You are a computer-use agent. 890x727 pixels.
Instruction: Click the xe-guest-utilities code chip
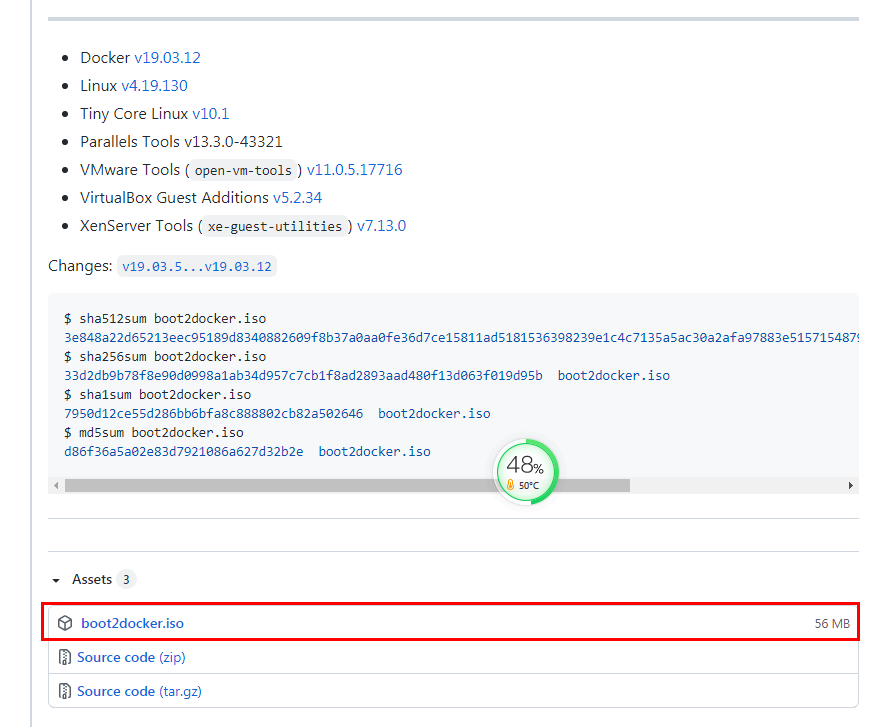click(273, 226)
